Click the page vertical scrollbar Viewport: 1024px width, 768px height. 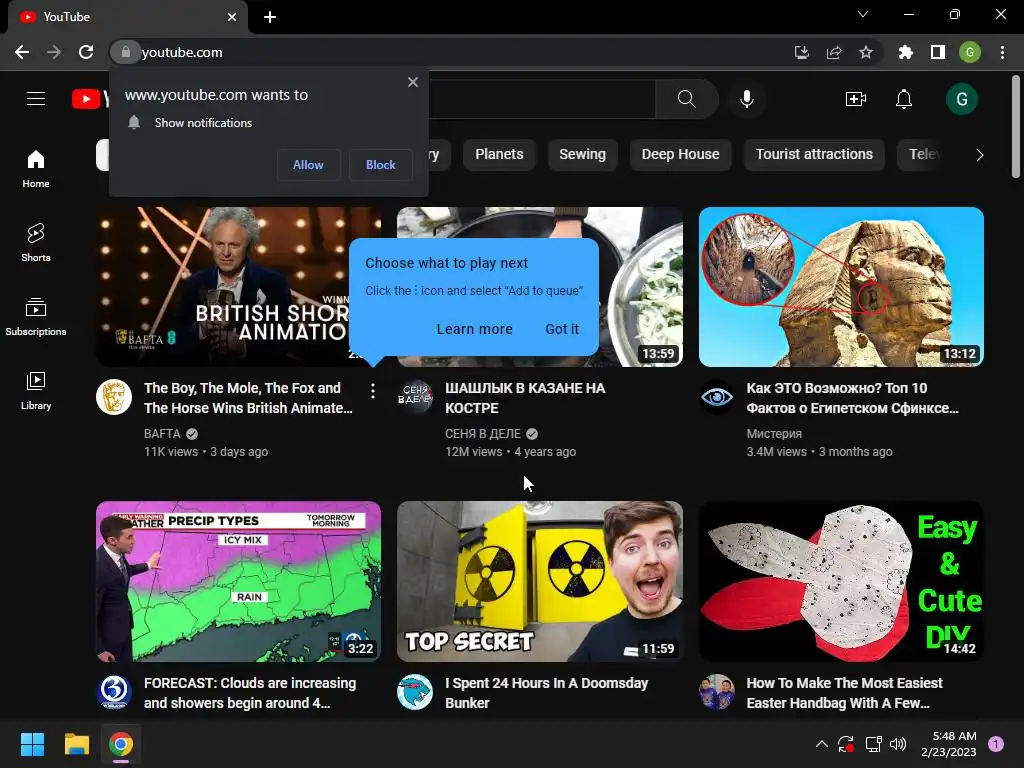tap(1016, 127)
